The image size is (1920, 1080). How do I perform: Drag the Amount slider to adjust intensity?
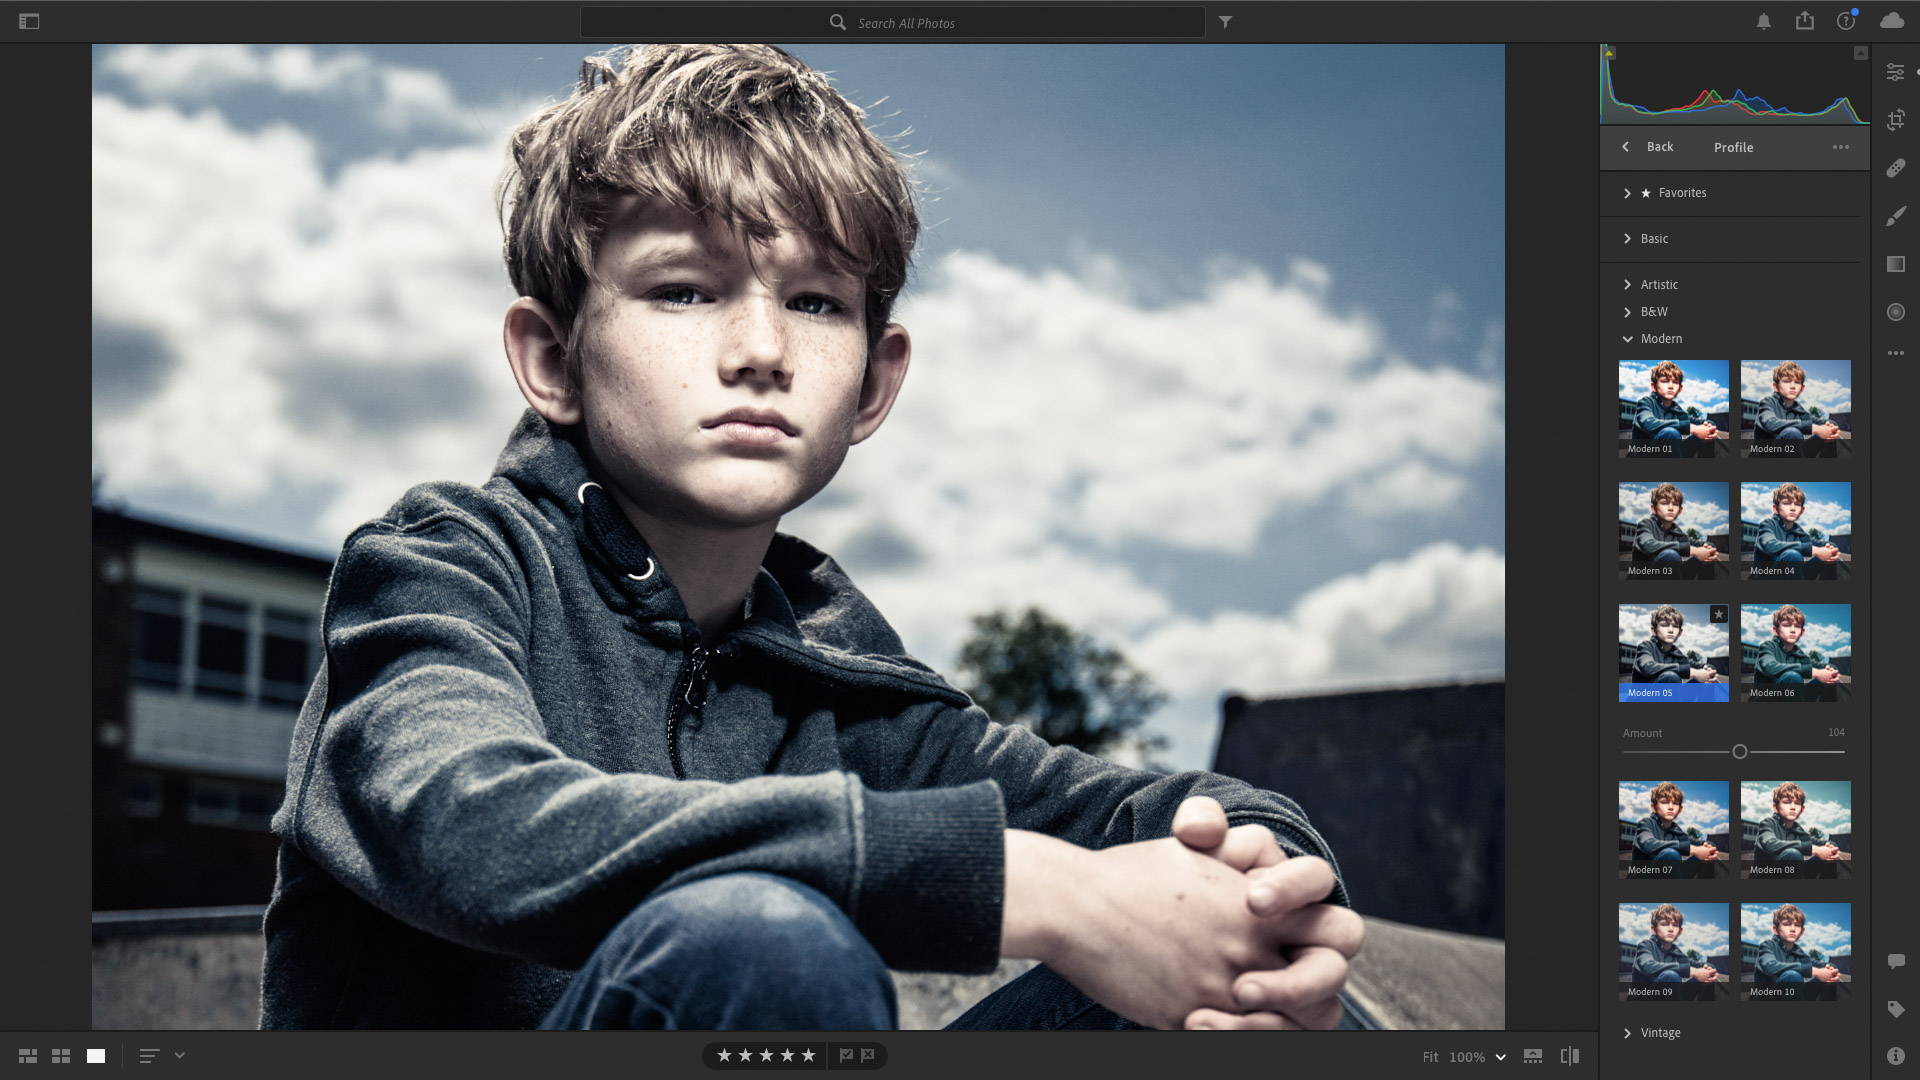tap(1737, 752)
